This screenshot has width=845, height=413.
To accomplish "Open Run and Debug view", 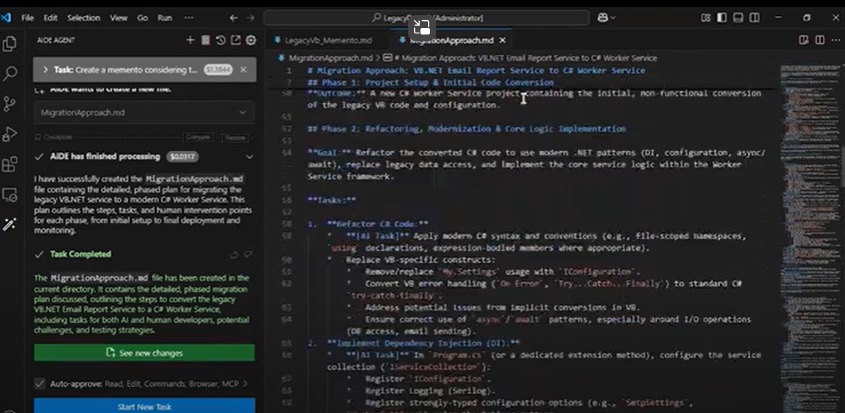I will 11,133.
